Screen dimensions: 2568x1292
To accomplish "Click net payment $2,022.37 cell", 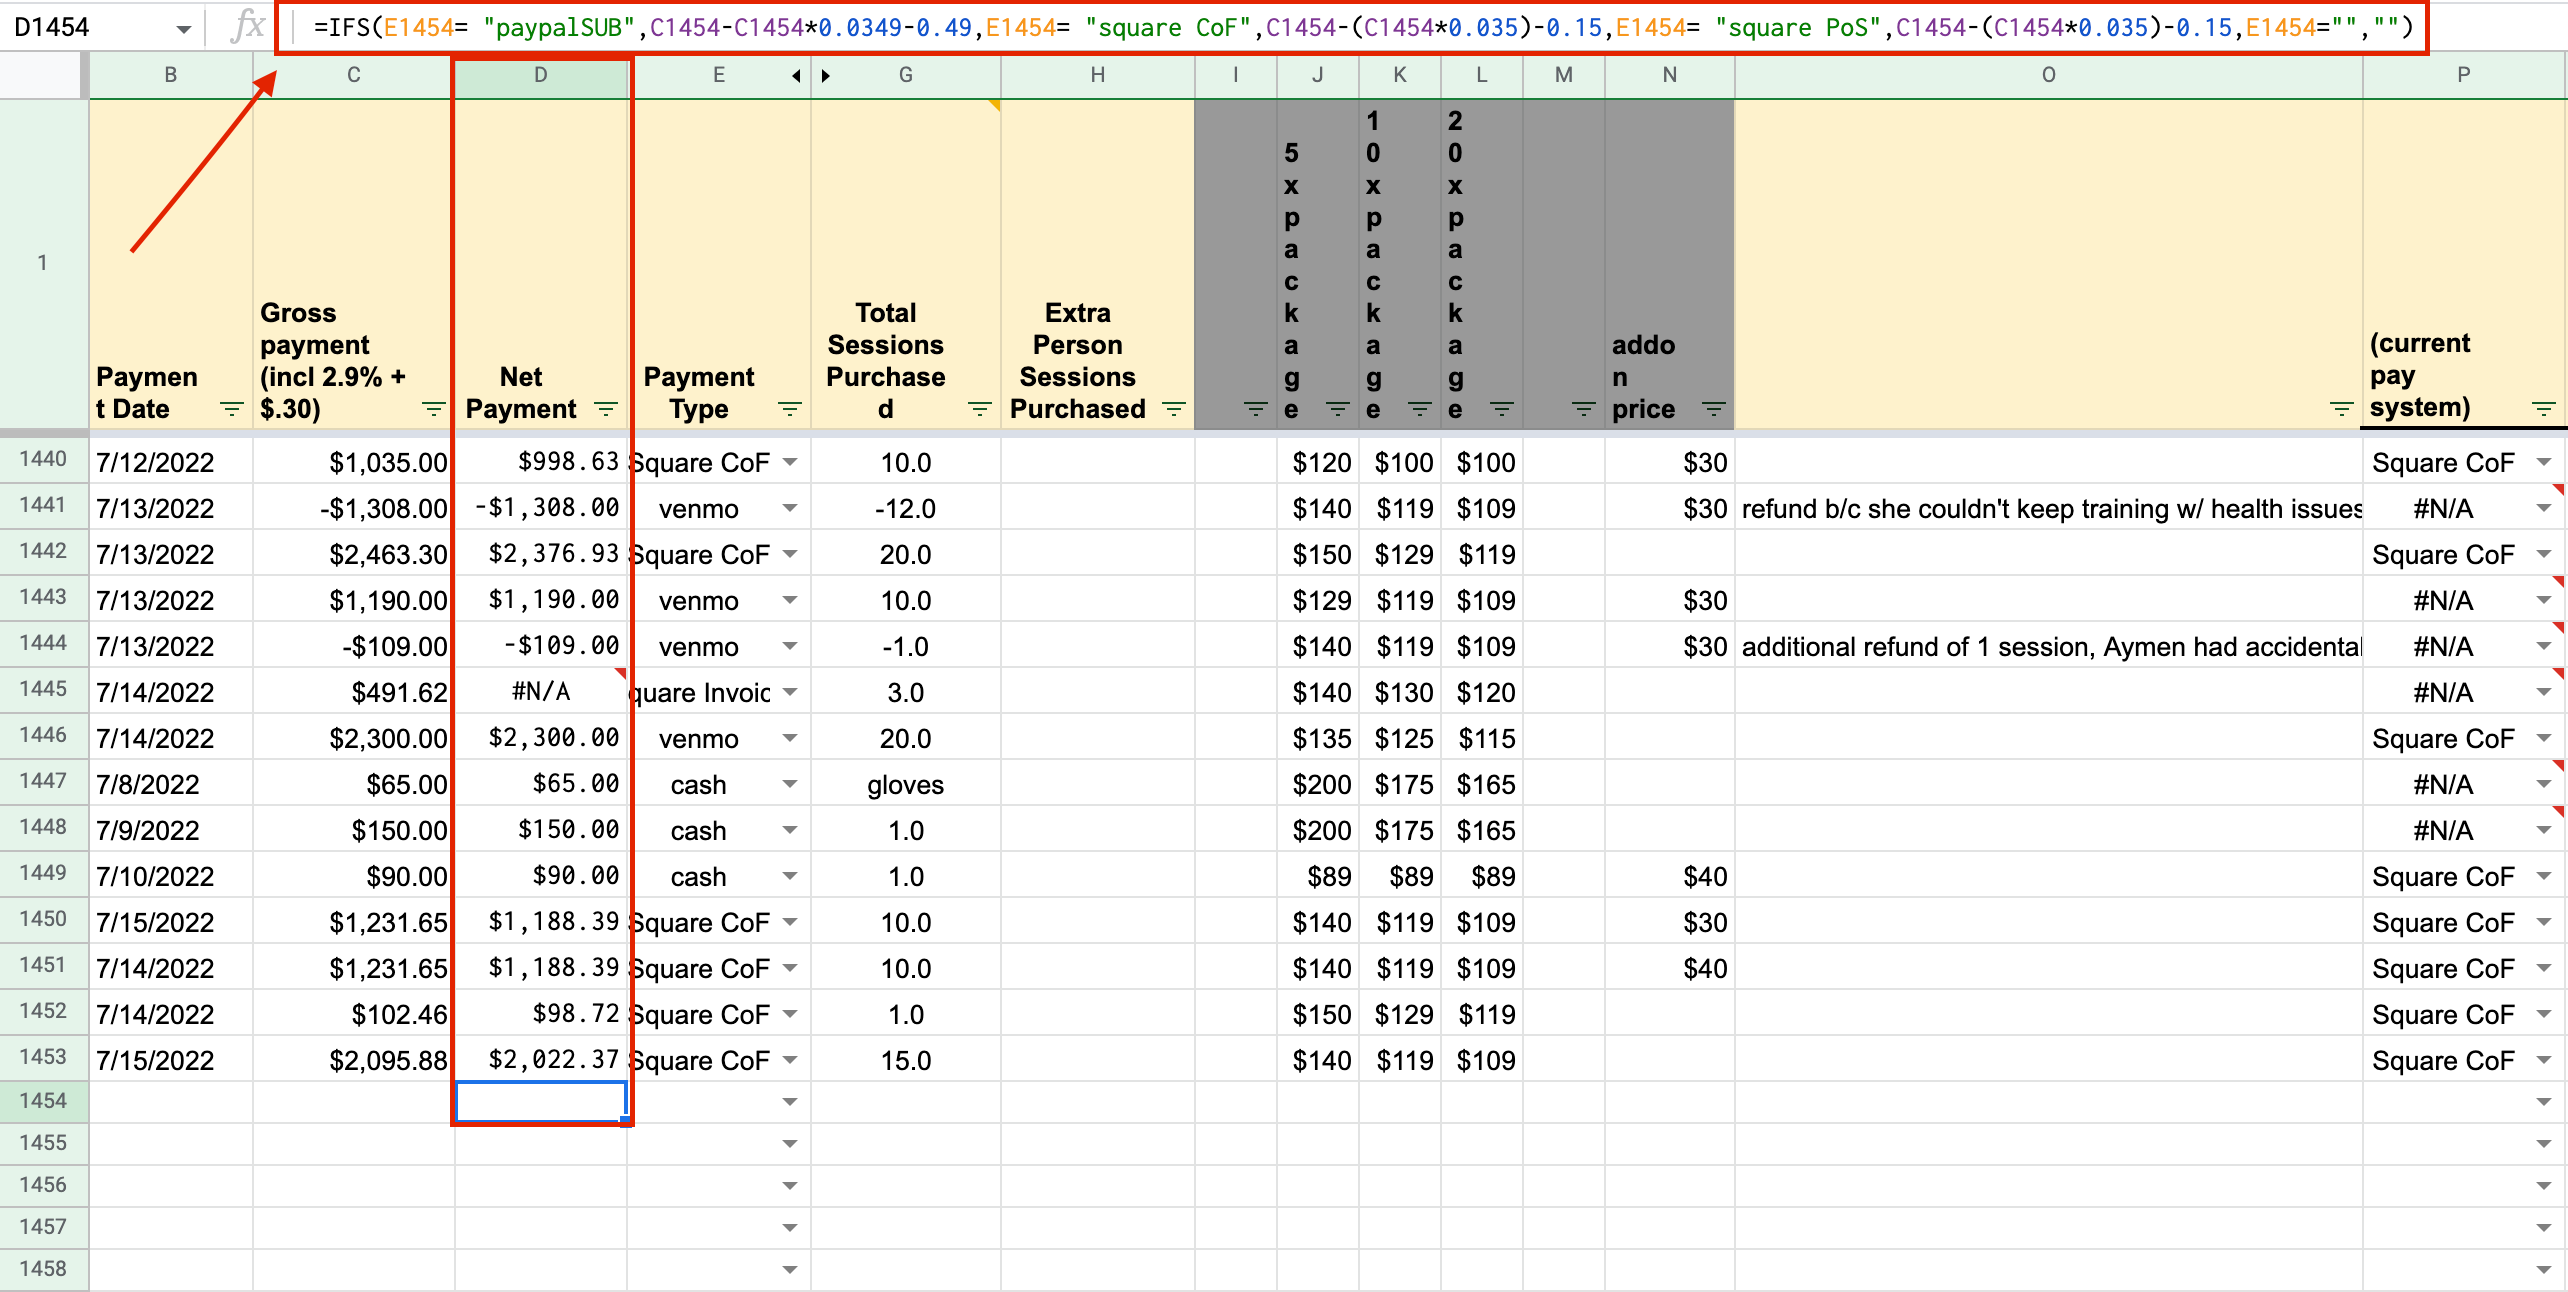I will (x=541, y=1060).
